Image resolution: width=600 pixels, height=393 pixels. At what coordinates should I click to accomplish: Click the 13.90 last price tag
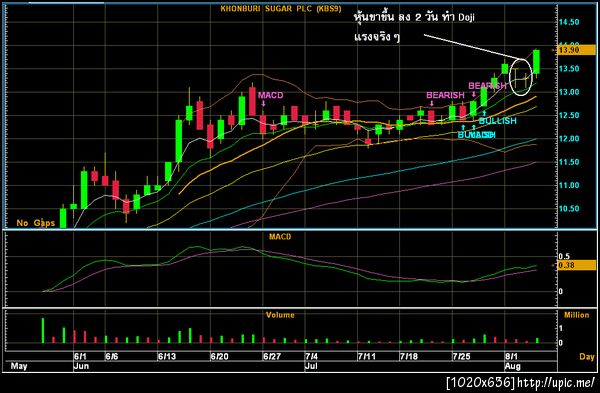coord(576,50)
